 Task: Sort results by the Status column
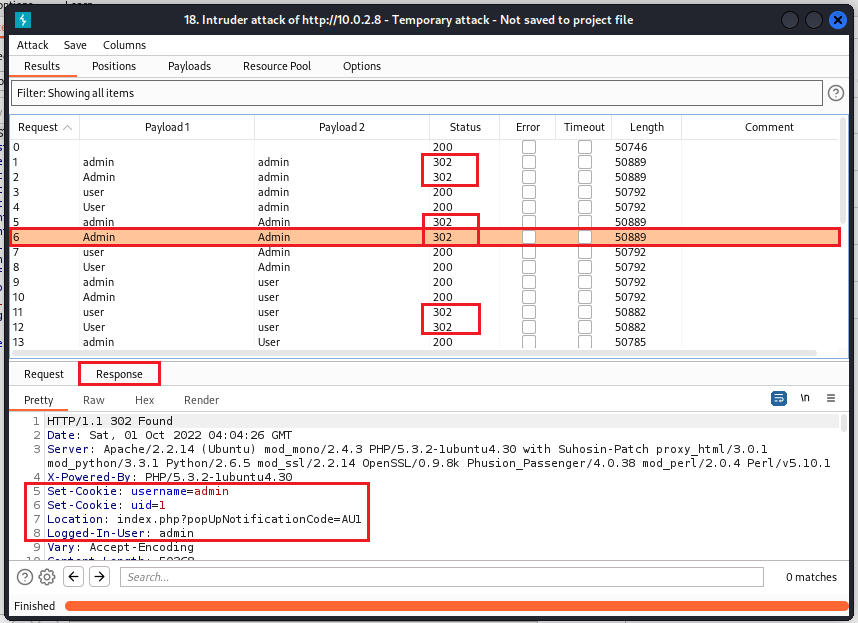pos(465,127)
